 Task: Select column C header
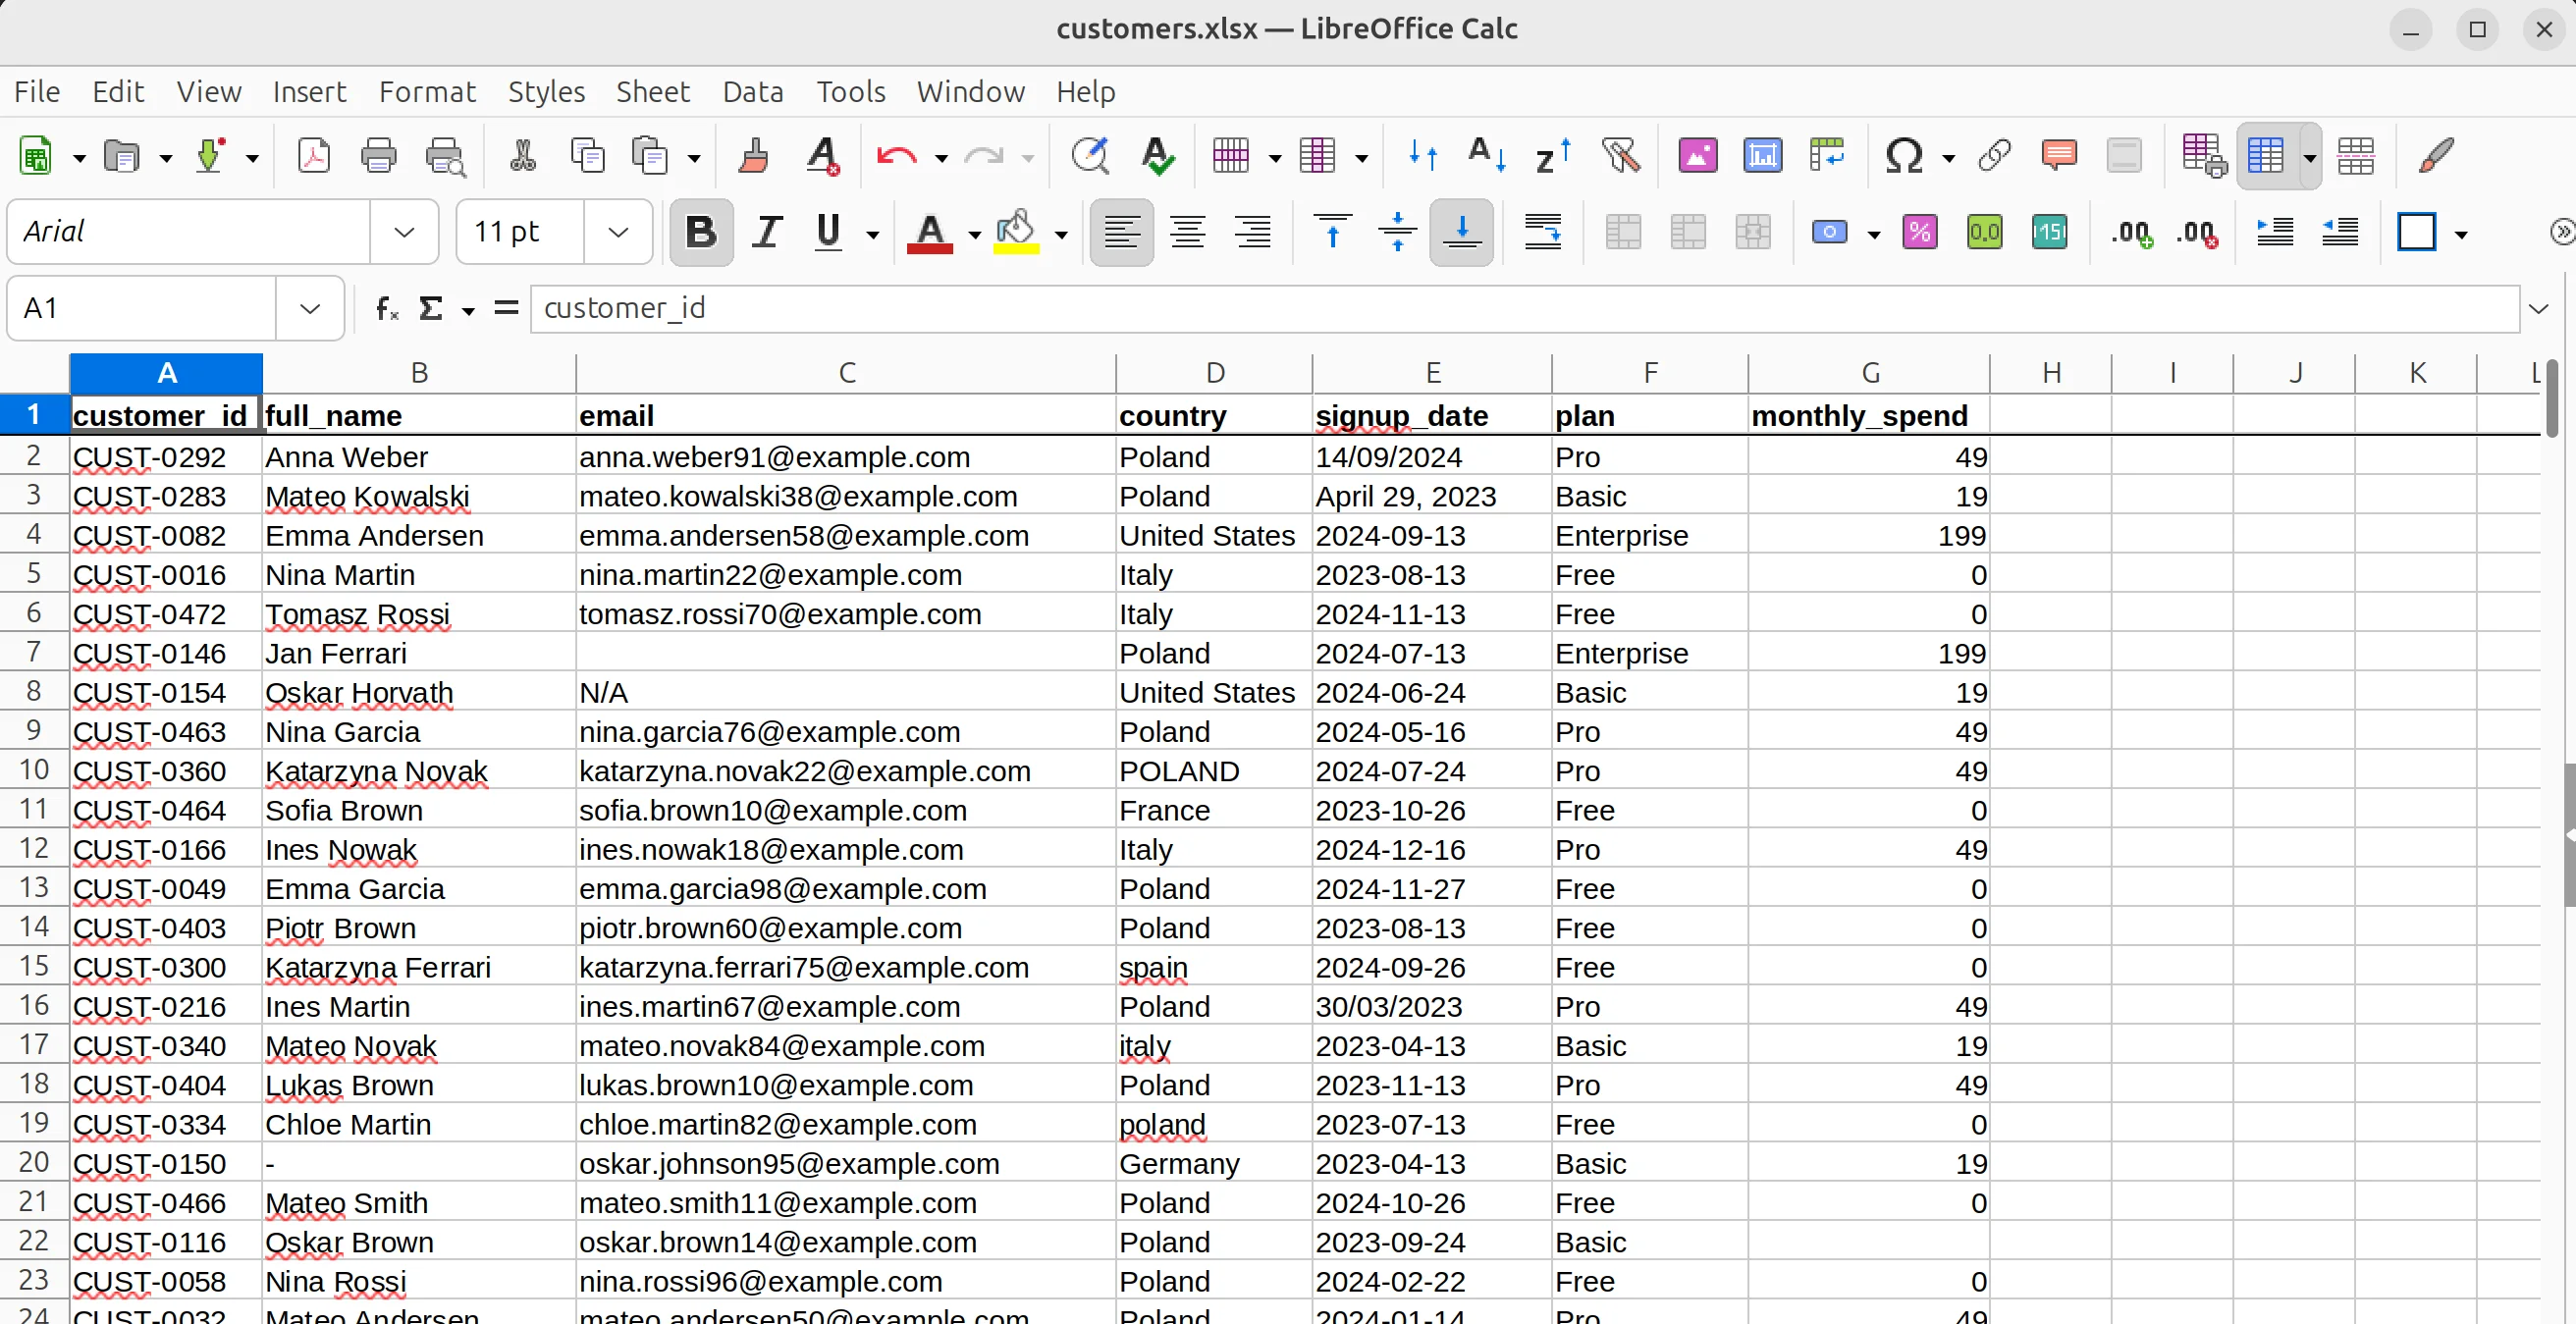[846, 373]
